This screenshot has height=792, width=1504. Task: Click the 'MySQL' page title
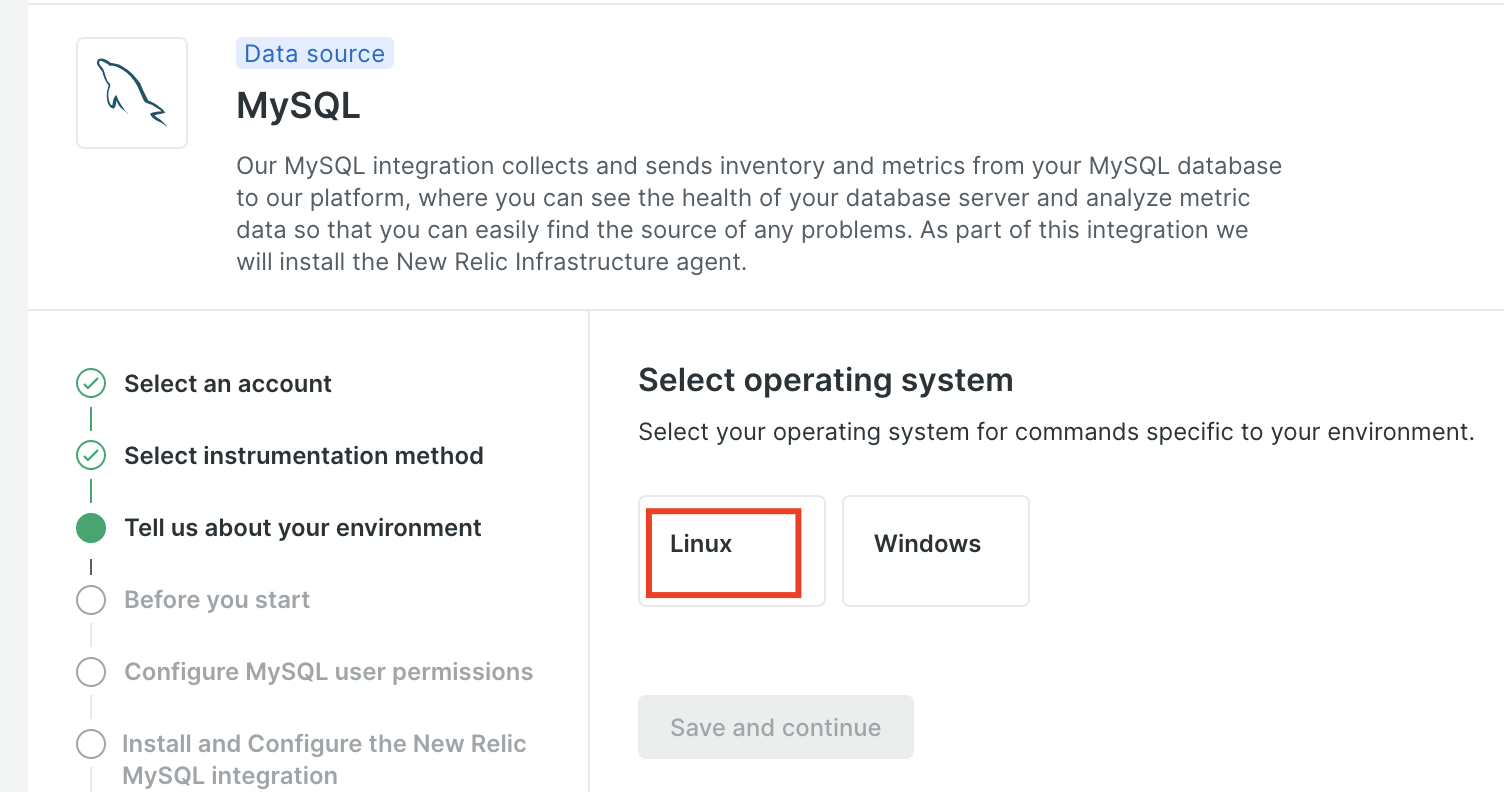pos(298,106)
